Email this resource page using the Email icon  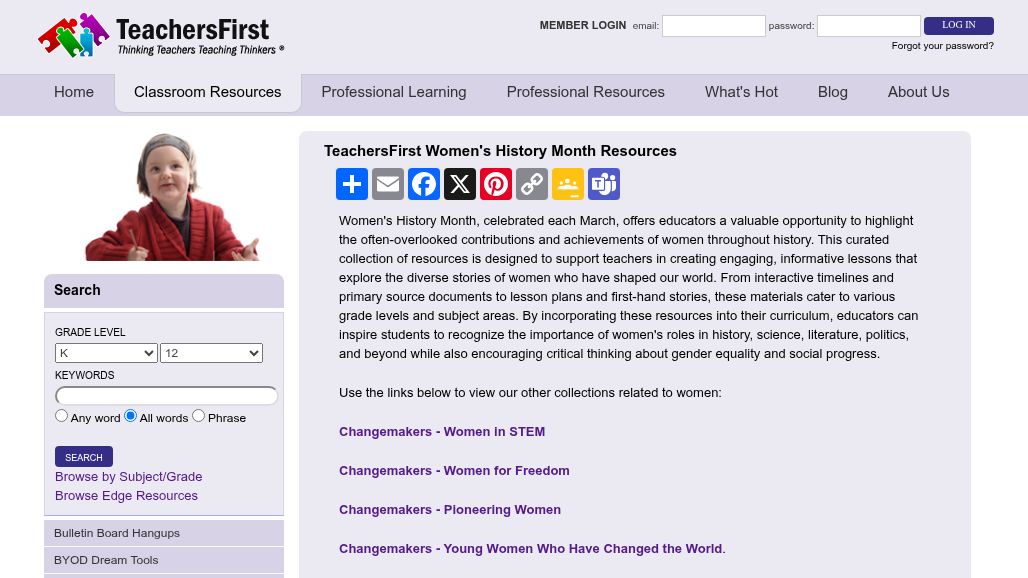pyautogui.click(x=388, y=184)
